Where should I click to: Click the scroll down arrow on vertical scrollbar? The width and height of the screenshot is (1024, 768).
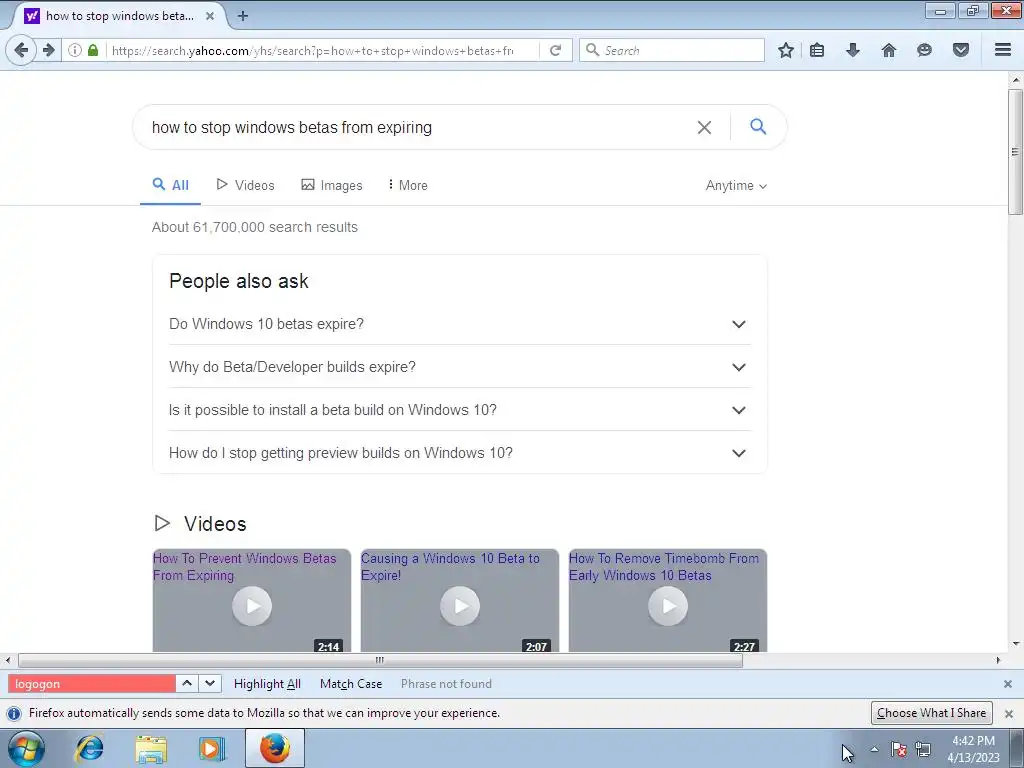pos(1016,644)
